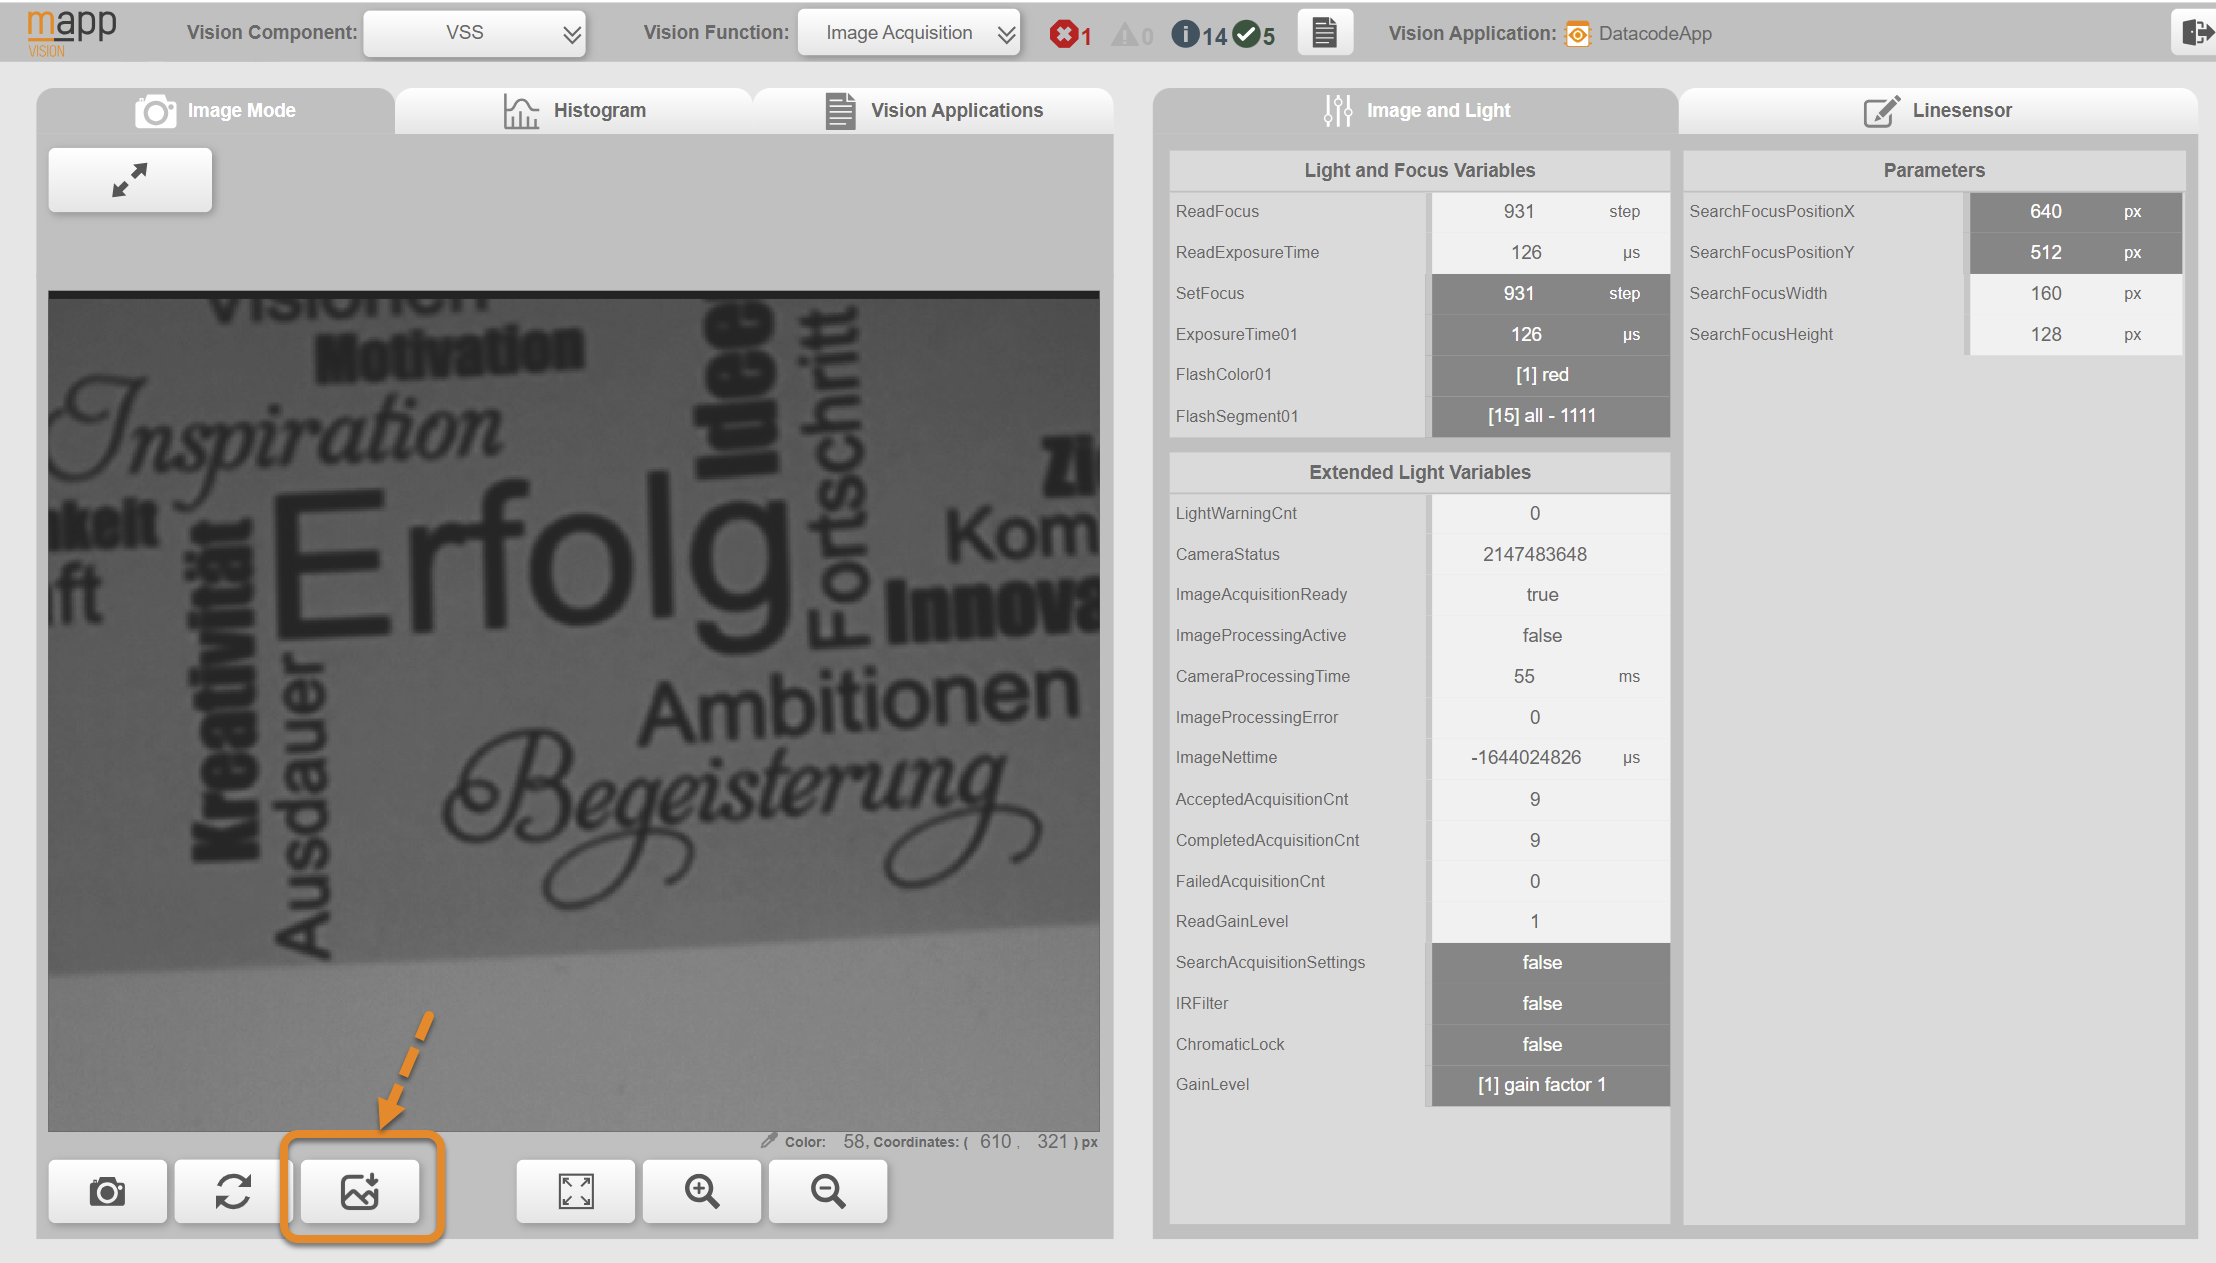The image size is (2216, 1263).
Task: Open the log document icon in top bar
Action: [x=1325, y=33]
